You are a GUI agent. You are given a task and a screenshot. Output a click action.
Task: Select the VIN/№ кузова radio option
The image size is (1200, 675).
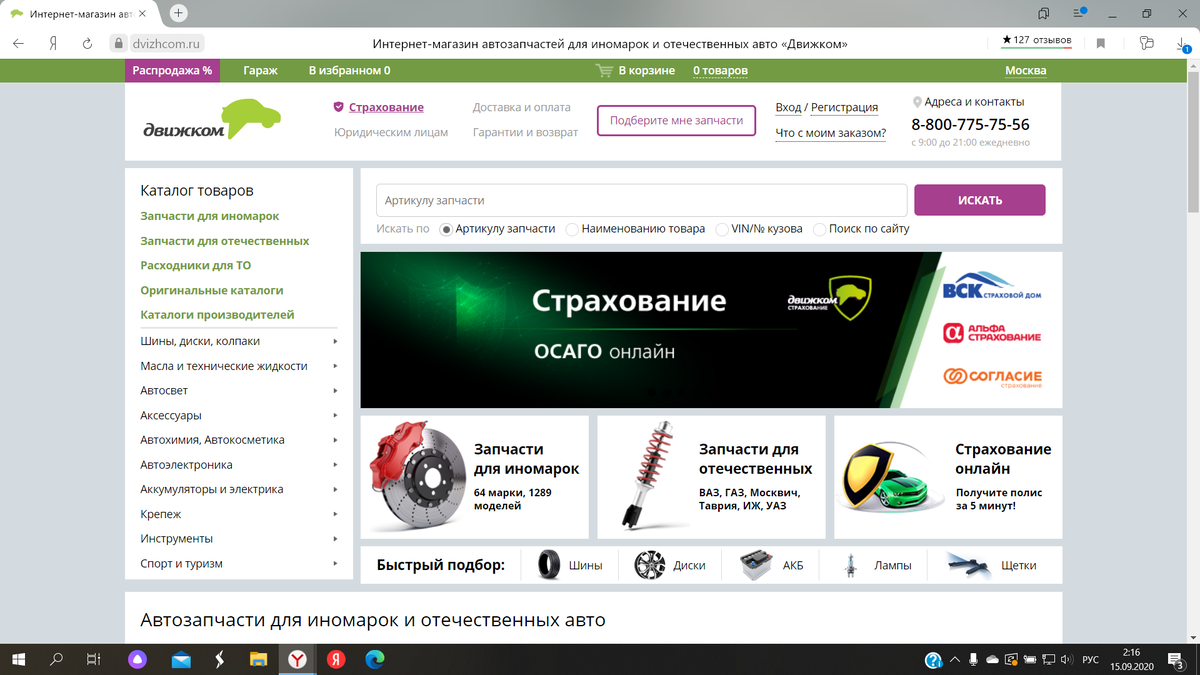tap(722, 229)
